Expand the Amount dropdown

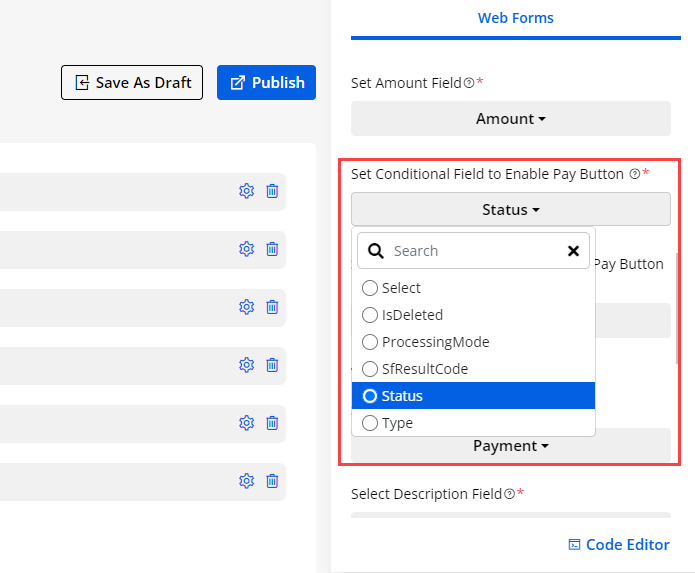pos(510,119)
